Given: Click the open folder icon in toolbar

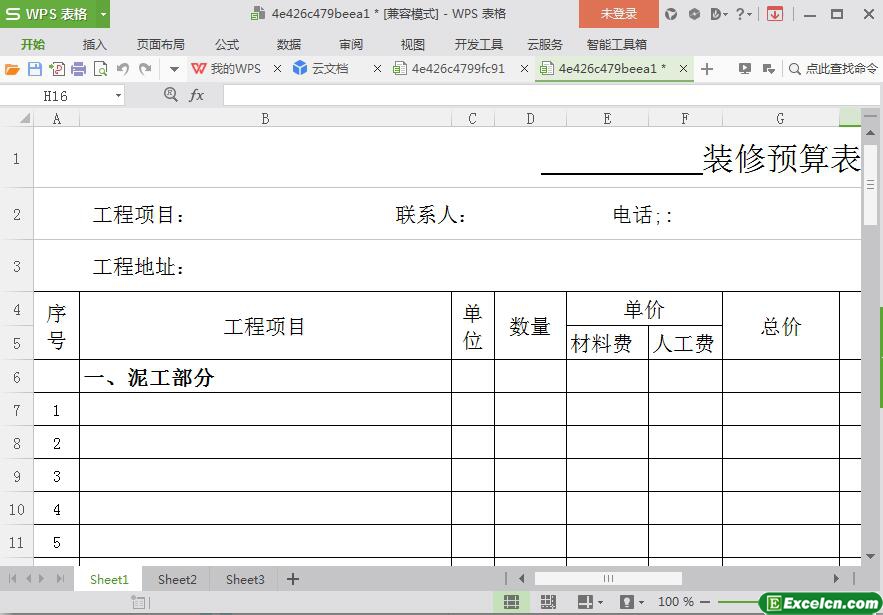Looking at the screenshot, I should point(12,69).
